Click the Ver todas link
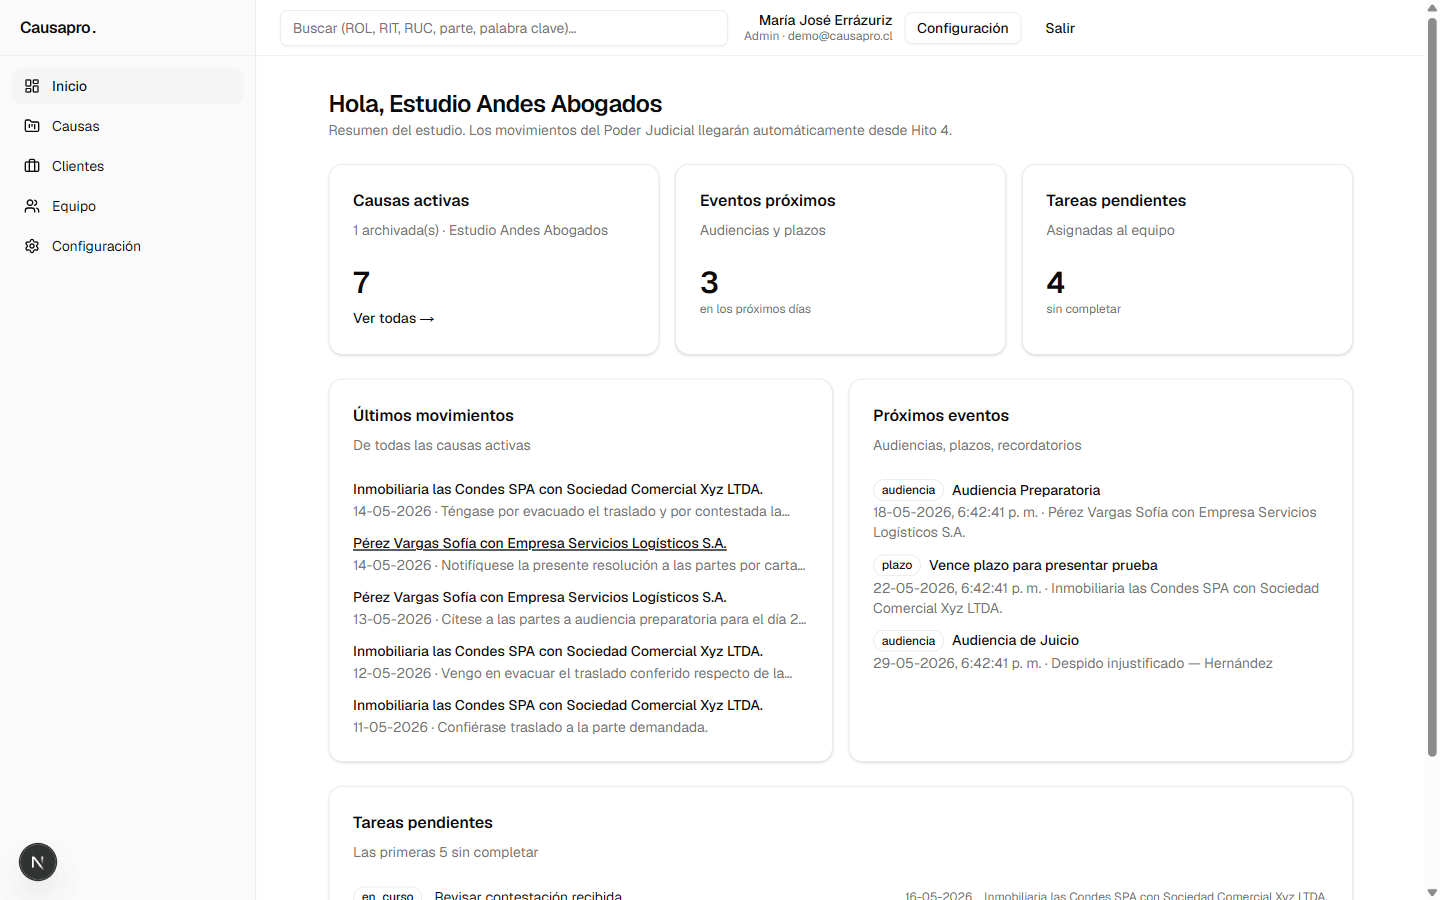1440x900 pixels. point(394,318)
